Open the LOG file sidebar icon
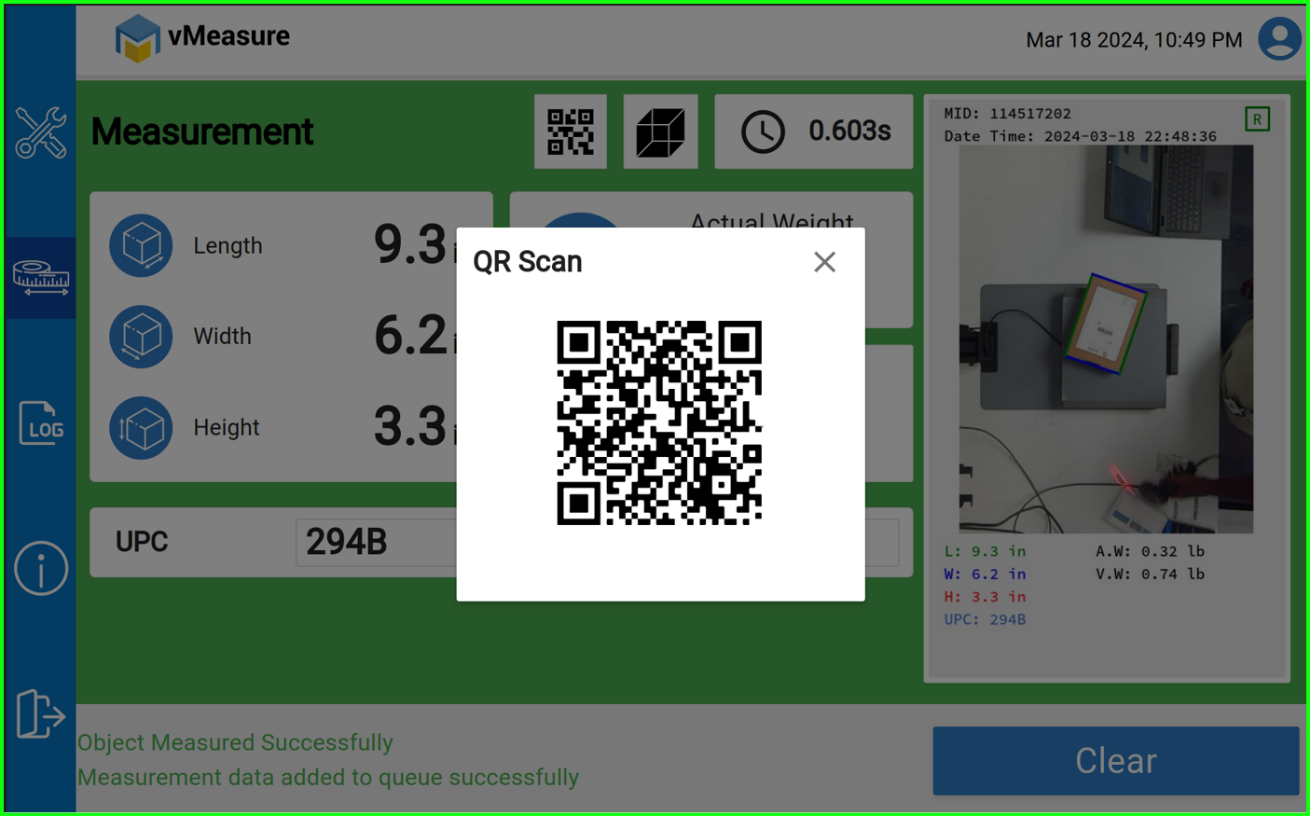Image resolution: width=1310 pixels, height=816 pixels. (41, 423)
